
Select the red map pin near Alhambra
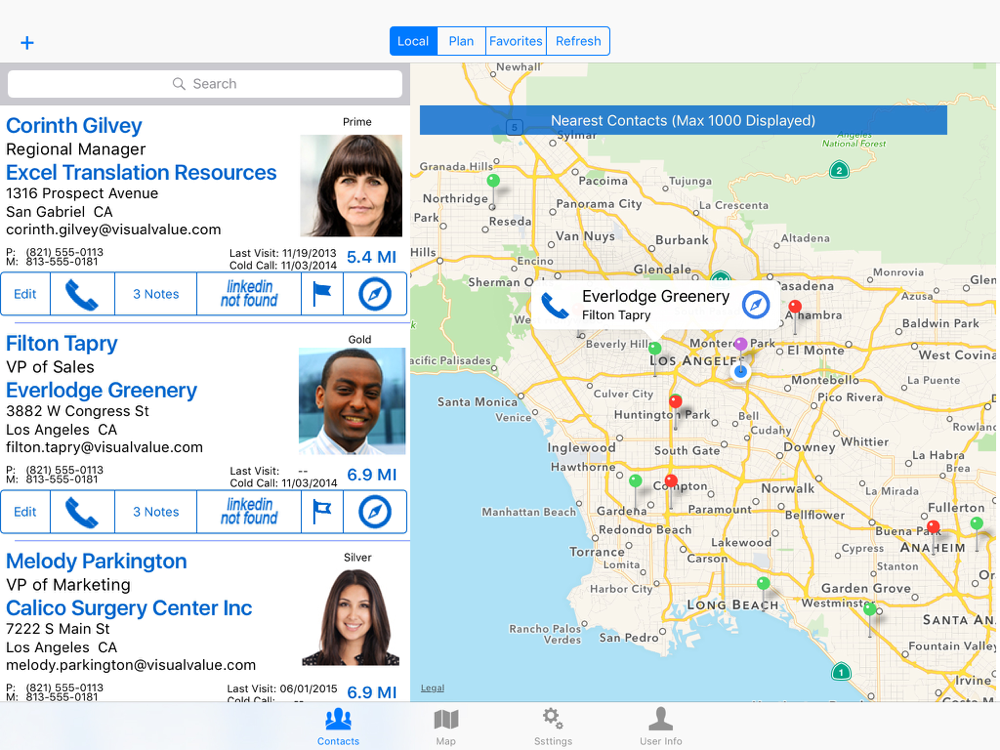[x=795, y=307]
